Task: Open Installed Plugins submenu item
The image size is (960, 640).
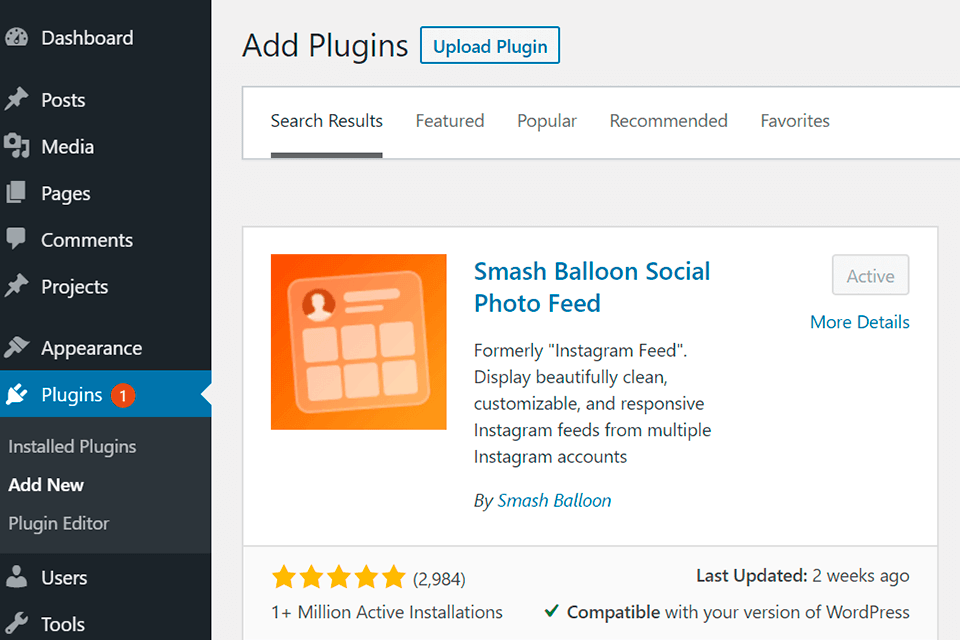Action: pos(72,447)
